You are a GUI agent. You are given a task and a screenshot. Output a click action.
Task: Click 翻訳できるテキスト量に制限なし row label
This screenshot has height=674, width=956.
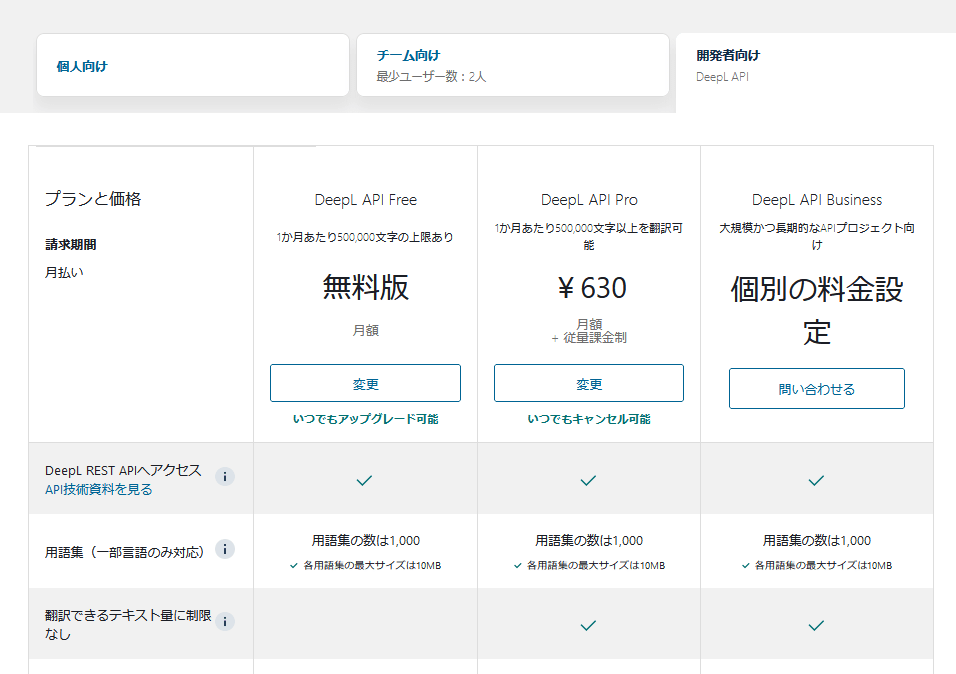tap(128, 625)
